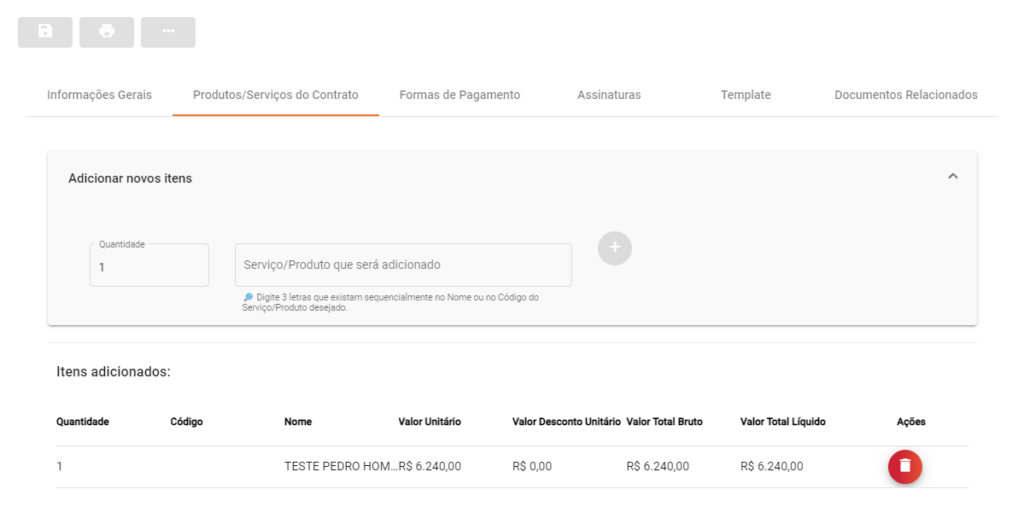Go to the Assinaturas tab

tap(609, 95)
